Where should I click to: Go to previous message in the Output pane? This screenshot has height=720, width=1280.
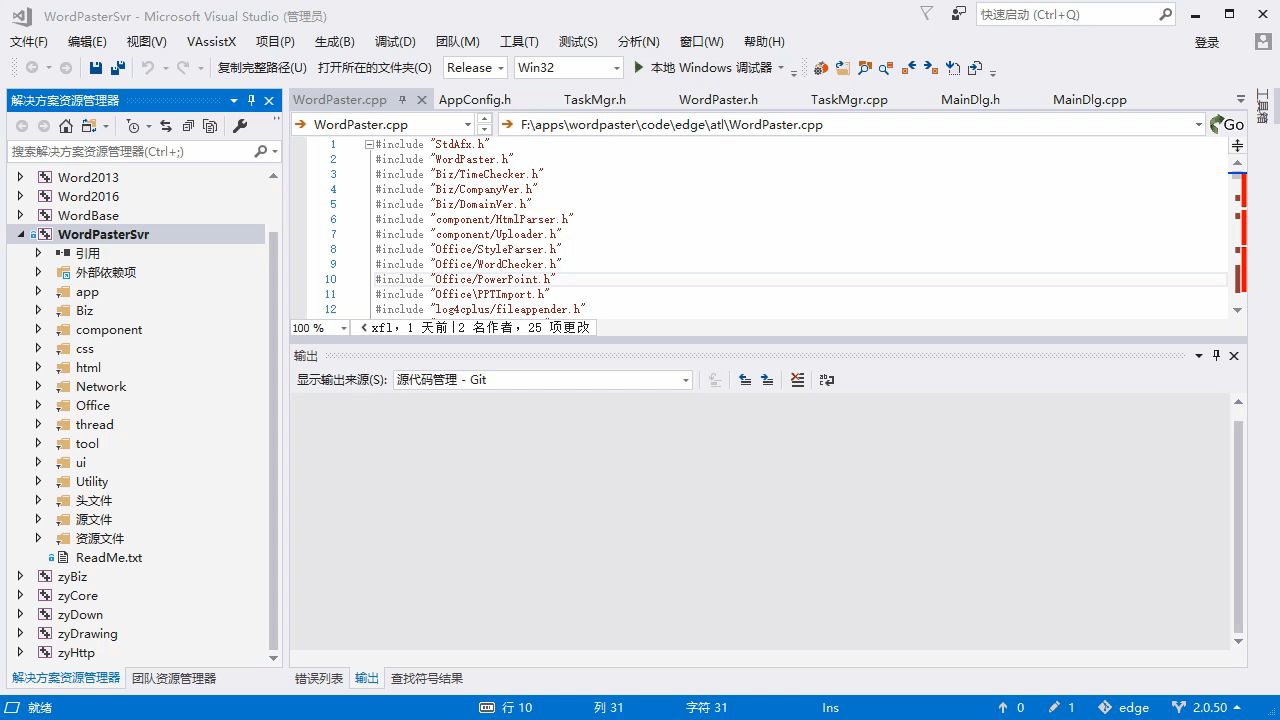pos(745,380)
